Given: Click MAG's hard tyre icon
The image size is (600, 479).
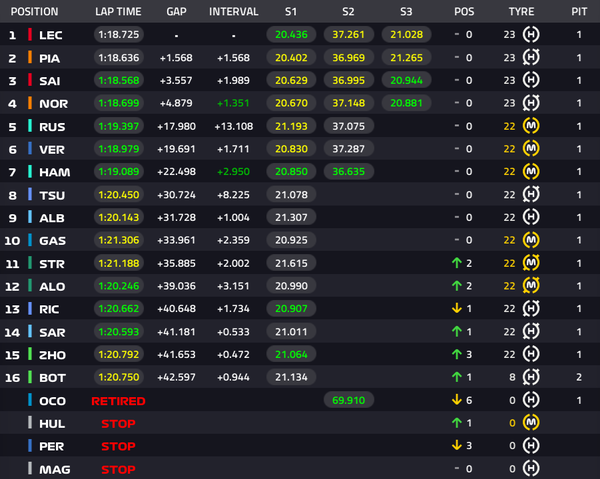Looking at the screenshot, I should (x=531, y=468).
